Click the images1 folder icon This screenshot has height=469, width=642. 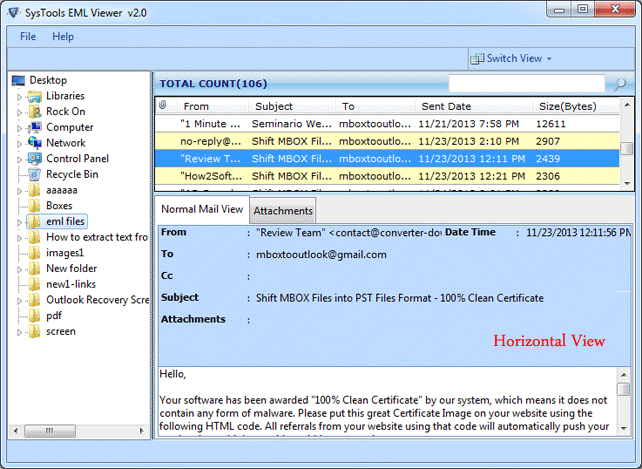pos(35,253)
